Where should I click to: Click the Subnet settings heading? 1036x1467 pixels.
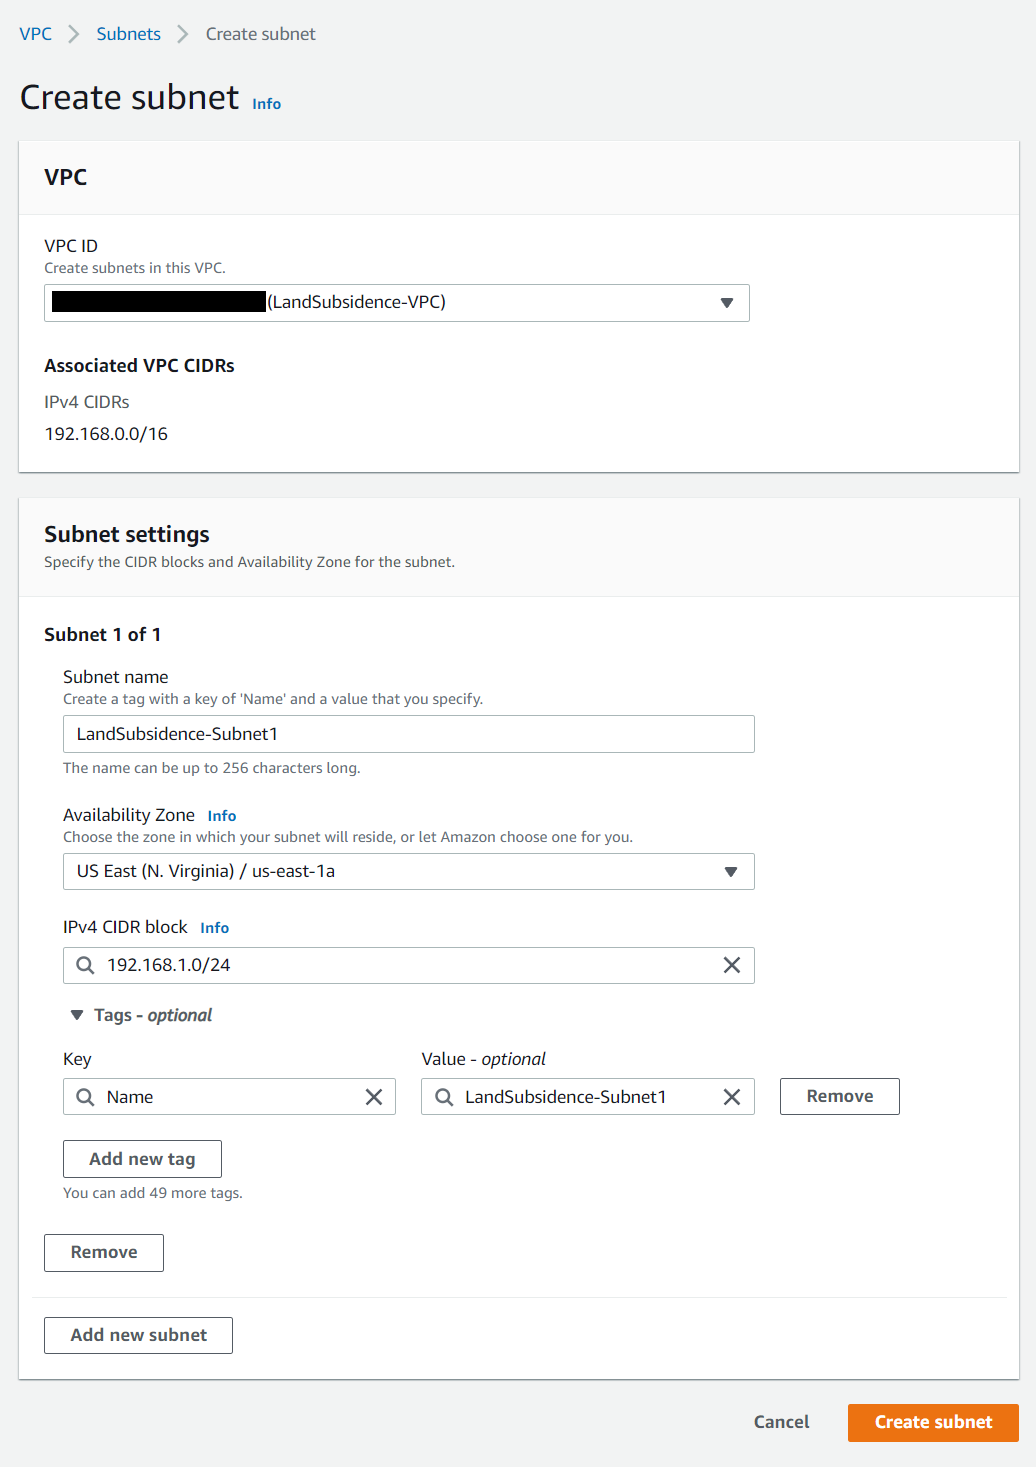(x=127, y=534)
